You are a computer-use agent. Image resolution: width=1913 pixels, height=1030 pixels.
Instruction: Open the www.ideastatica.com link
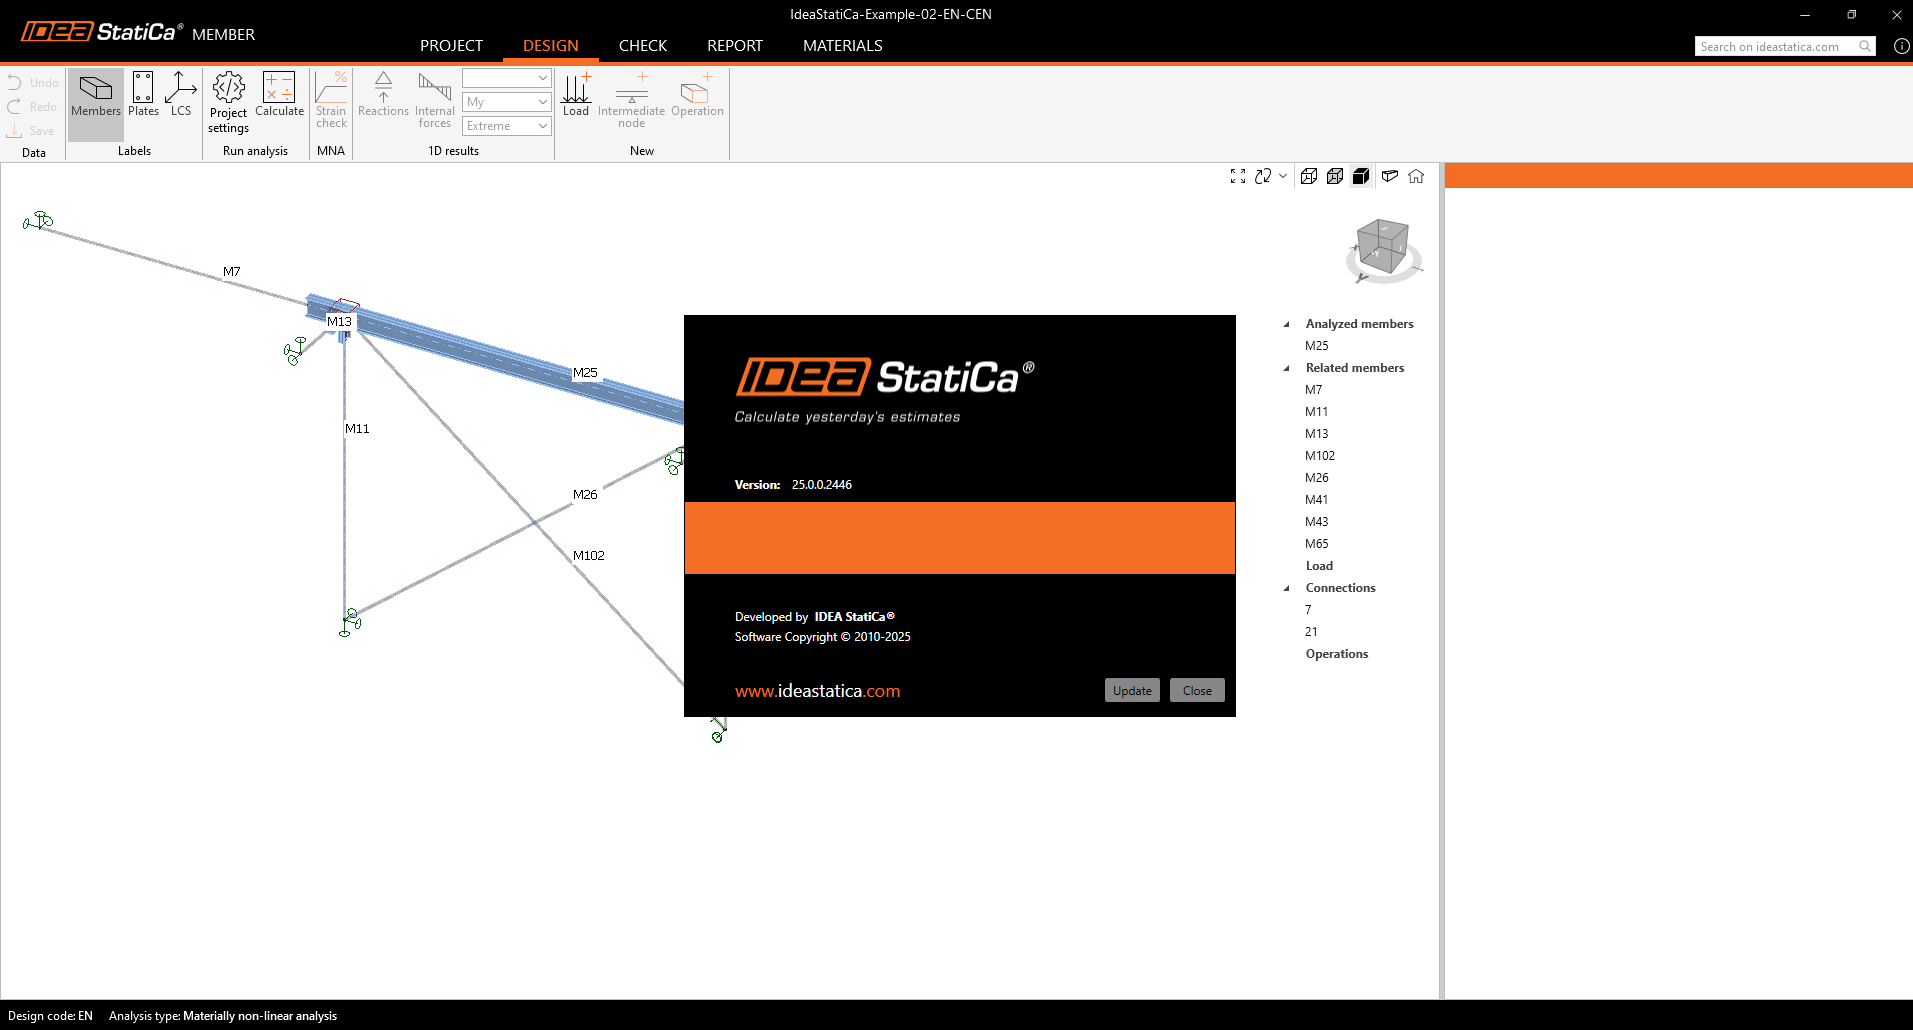click(x=817, y=691)
